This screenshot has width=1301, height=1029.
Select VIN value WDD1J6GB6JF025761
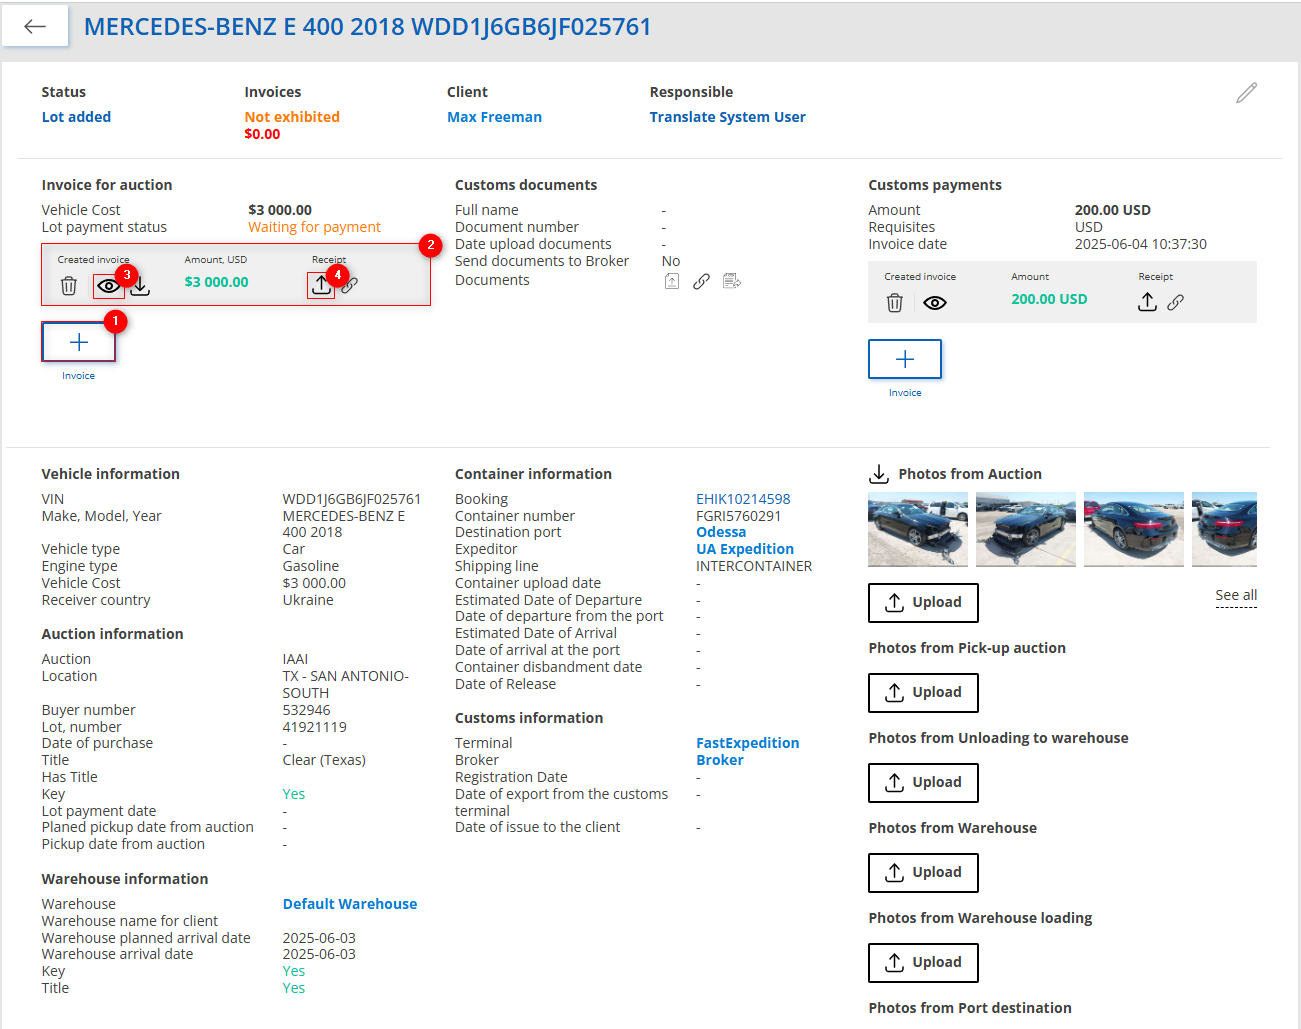click(x=352, y=499)
